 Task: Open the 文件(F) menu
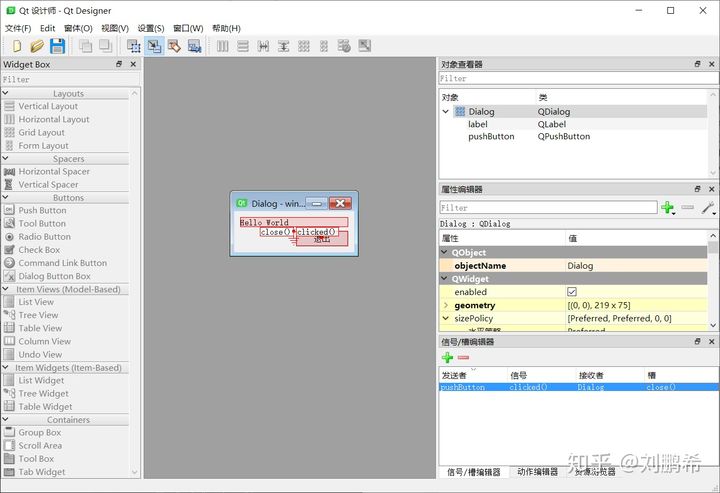[x=18, y=28]
